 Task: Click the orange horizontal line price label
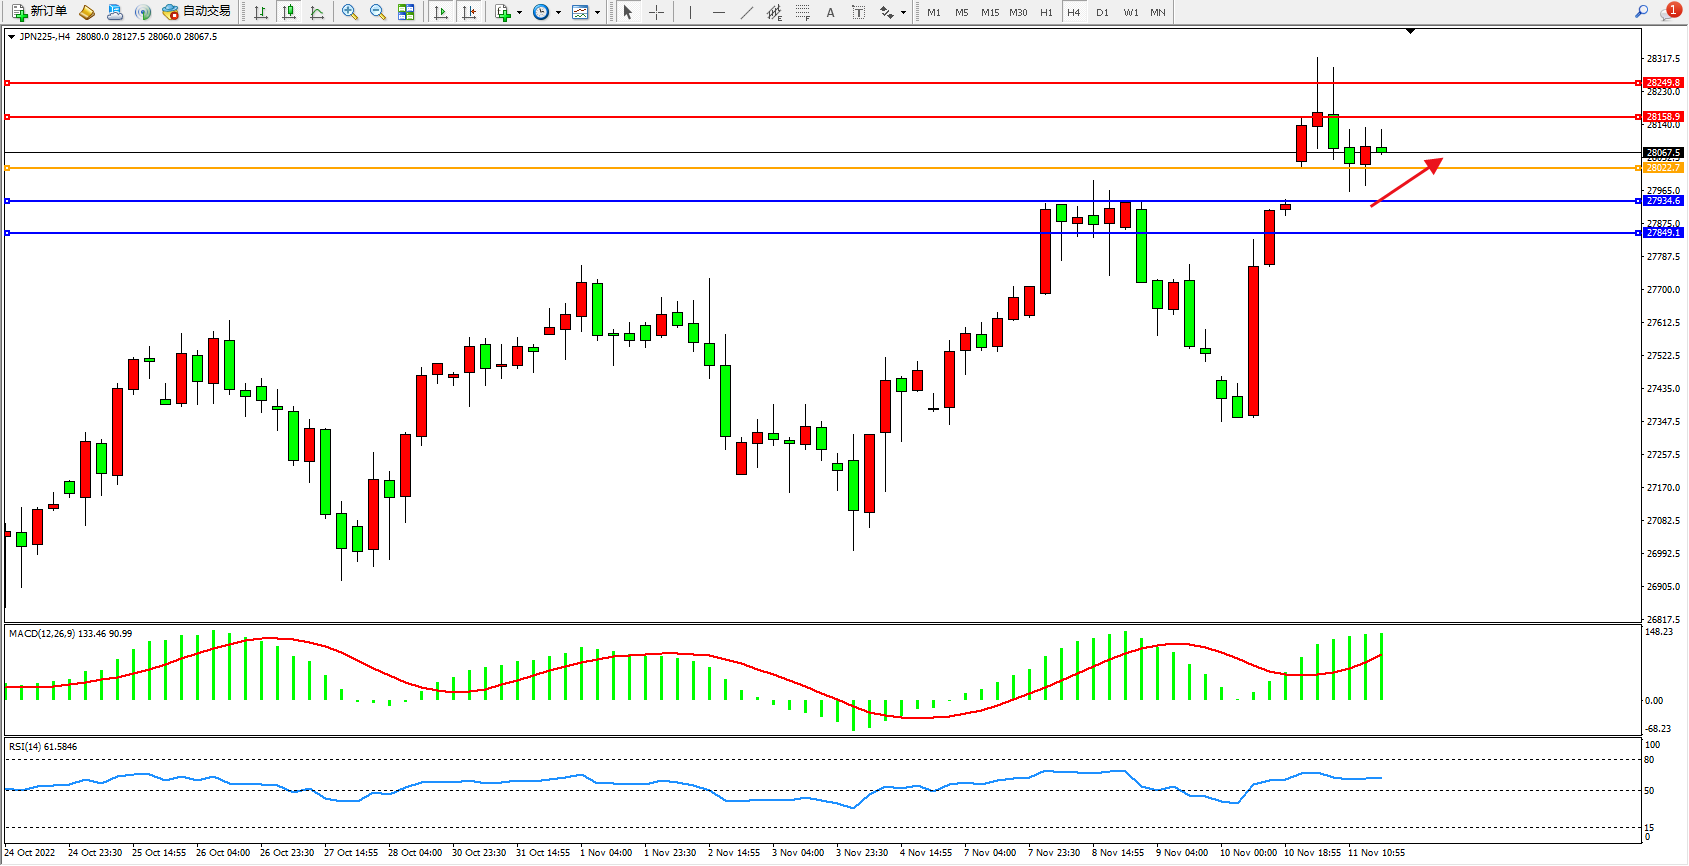(1663, 168)
